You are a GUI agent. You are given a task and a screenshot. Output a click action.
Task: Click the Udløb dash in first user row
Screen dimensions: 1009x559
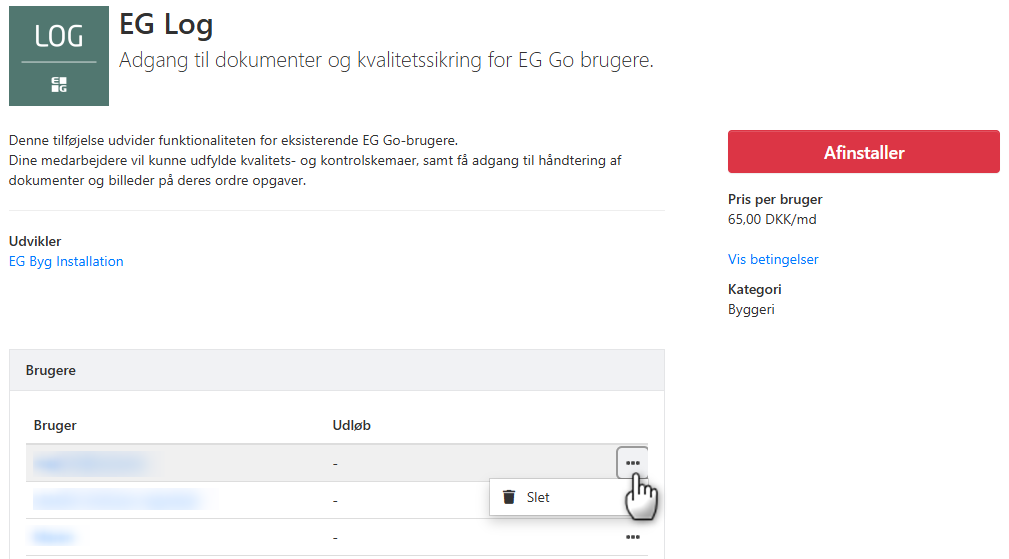(x=335, y=463)
